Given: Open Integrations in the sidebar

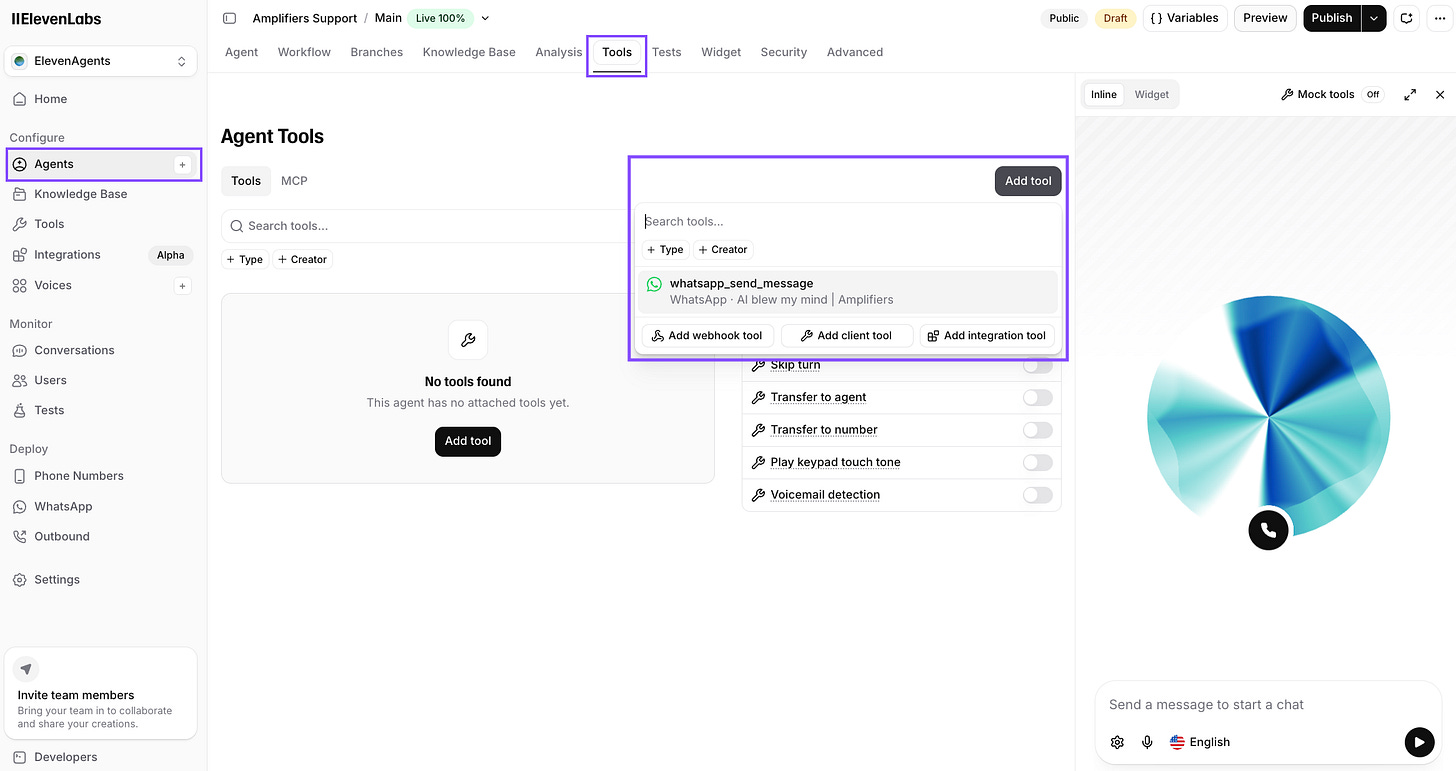Looking at the screenshot, I should click(x=67, y=255).
